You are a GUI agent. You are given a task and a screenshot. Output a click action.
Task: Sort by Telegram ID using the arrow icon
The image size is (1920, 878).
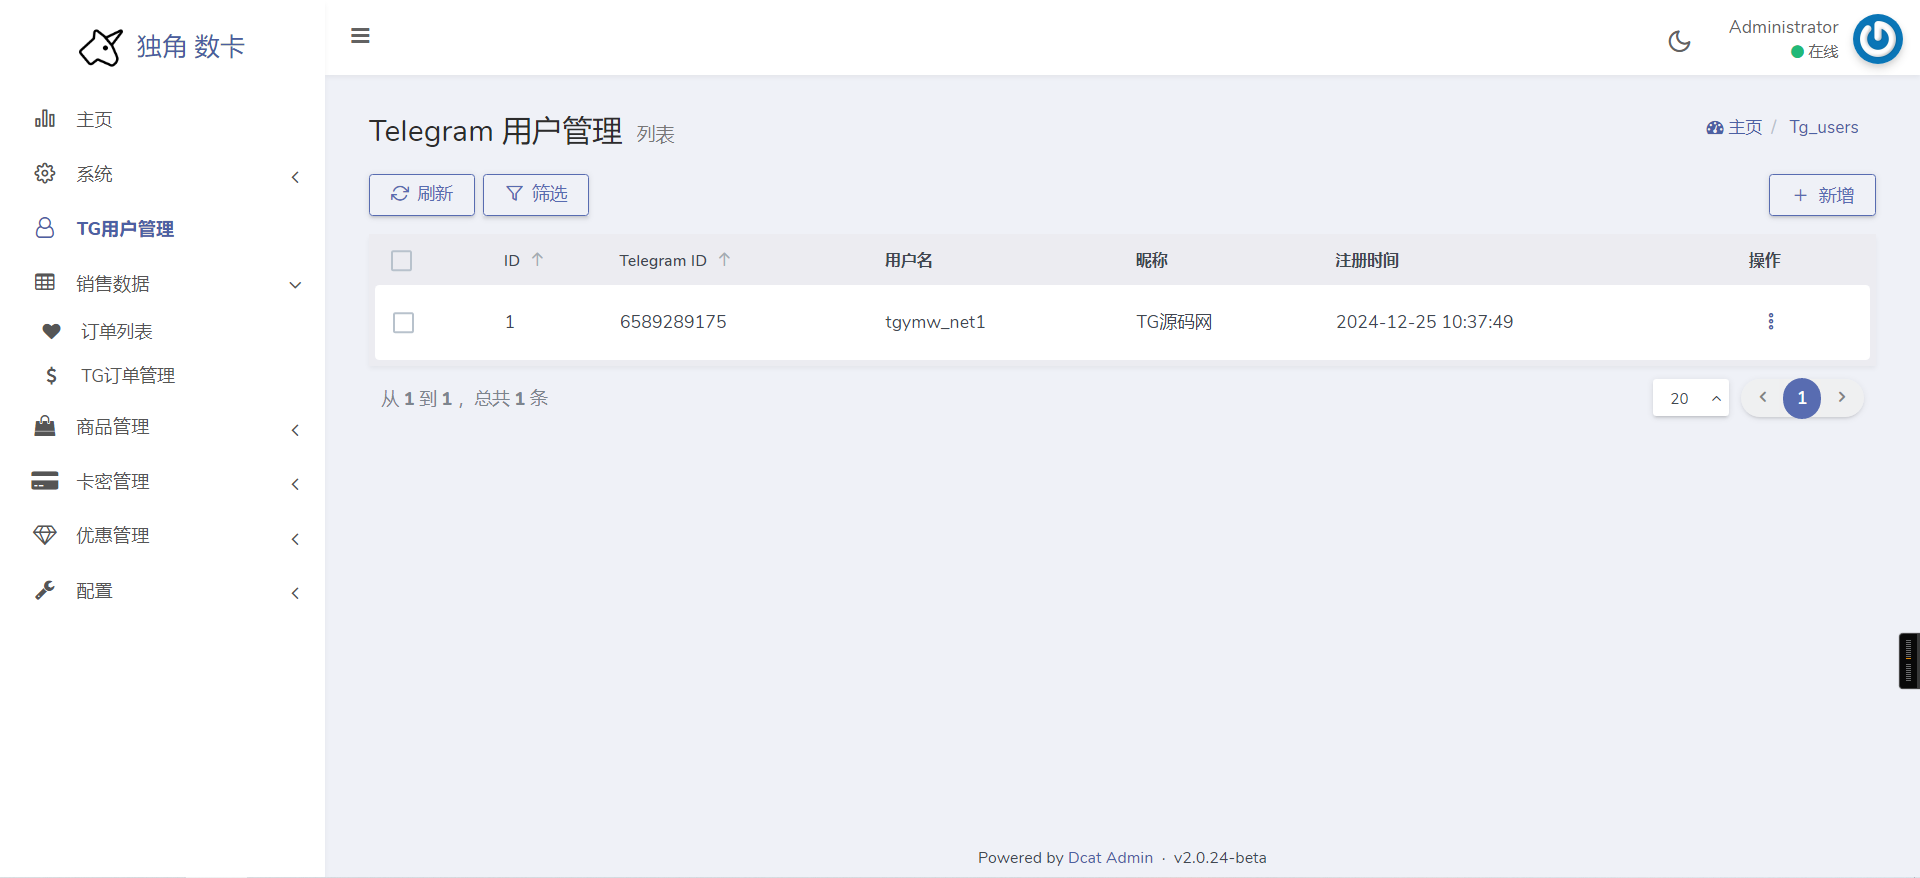click(x=724, y=260)
